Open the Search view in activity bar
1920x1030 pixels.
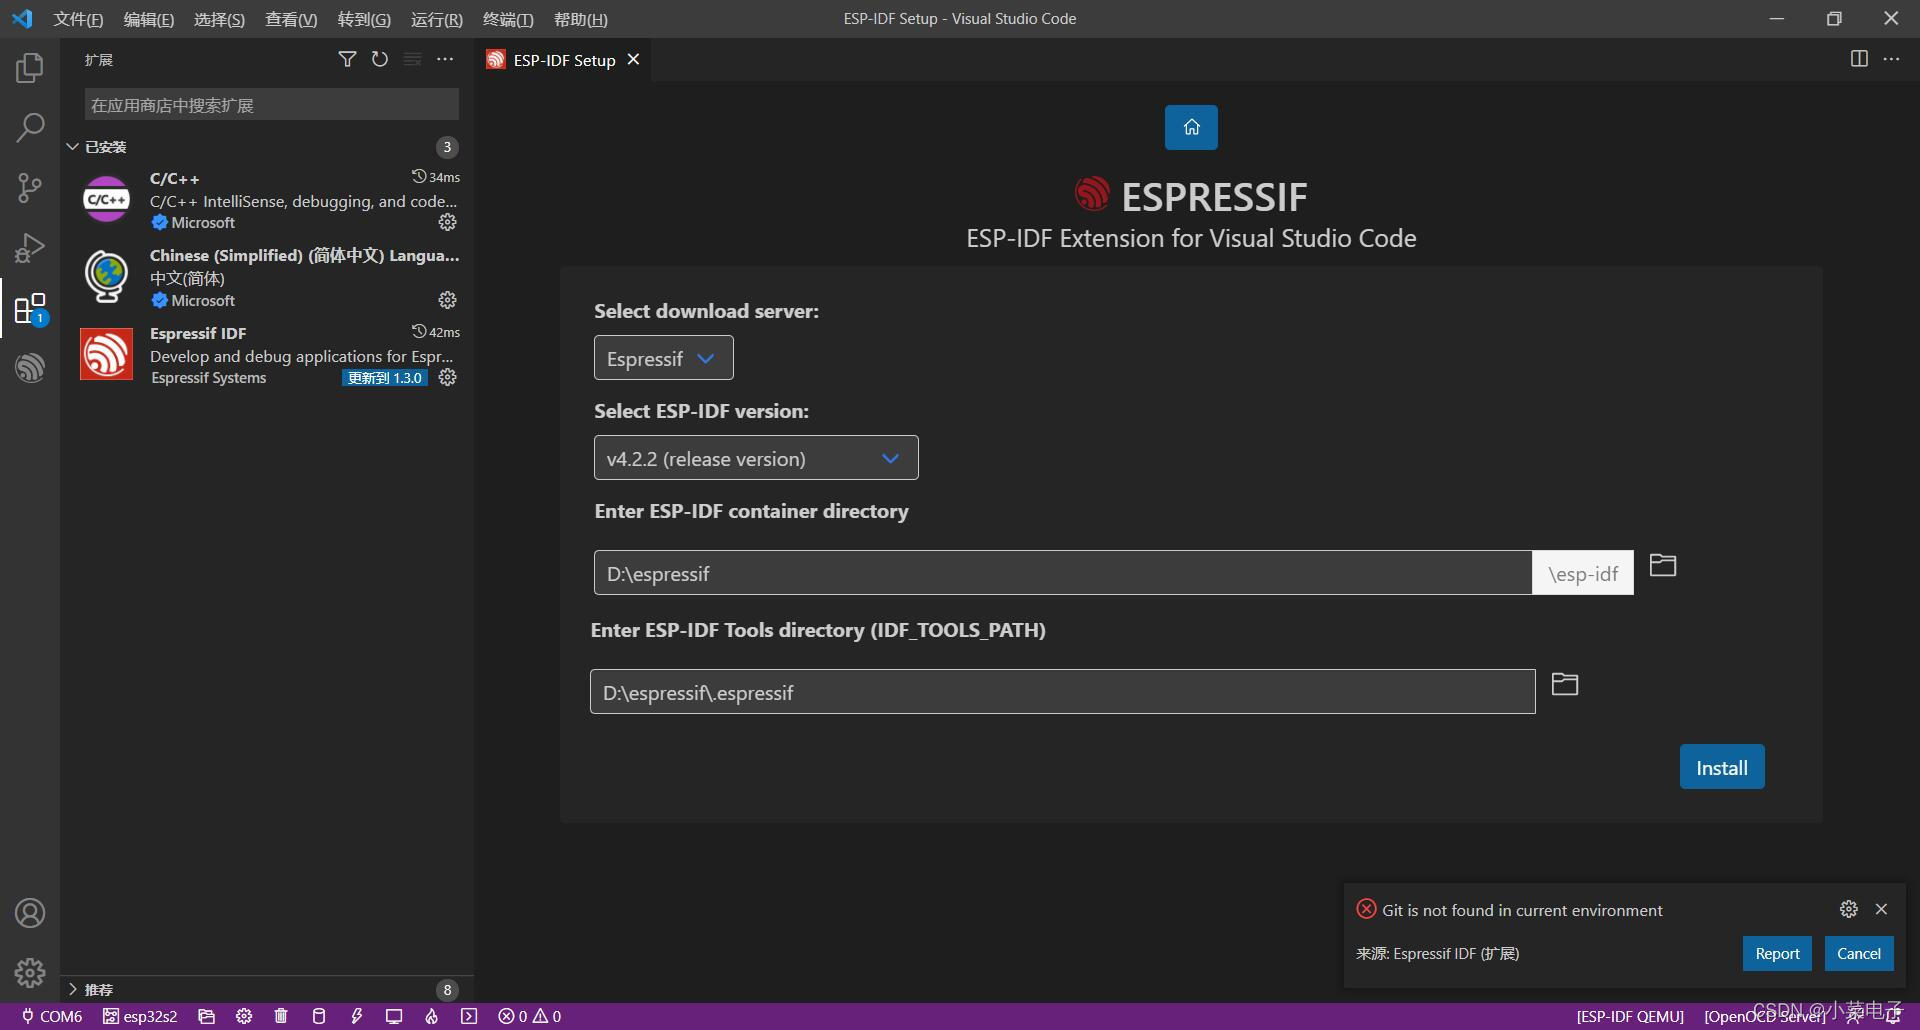tap(30, 127)
